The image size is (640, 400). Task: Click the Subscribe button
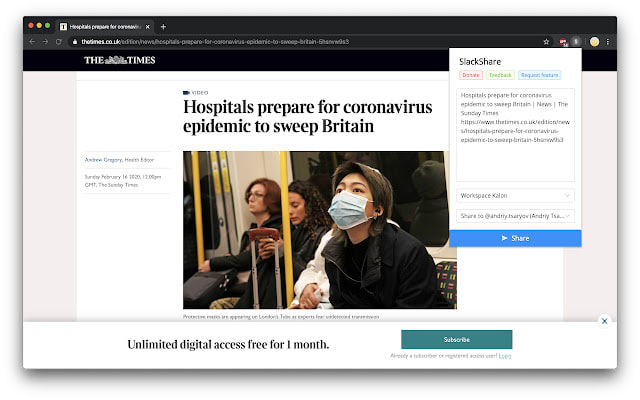point(456,340)
